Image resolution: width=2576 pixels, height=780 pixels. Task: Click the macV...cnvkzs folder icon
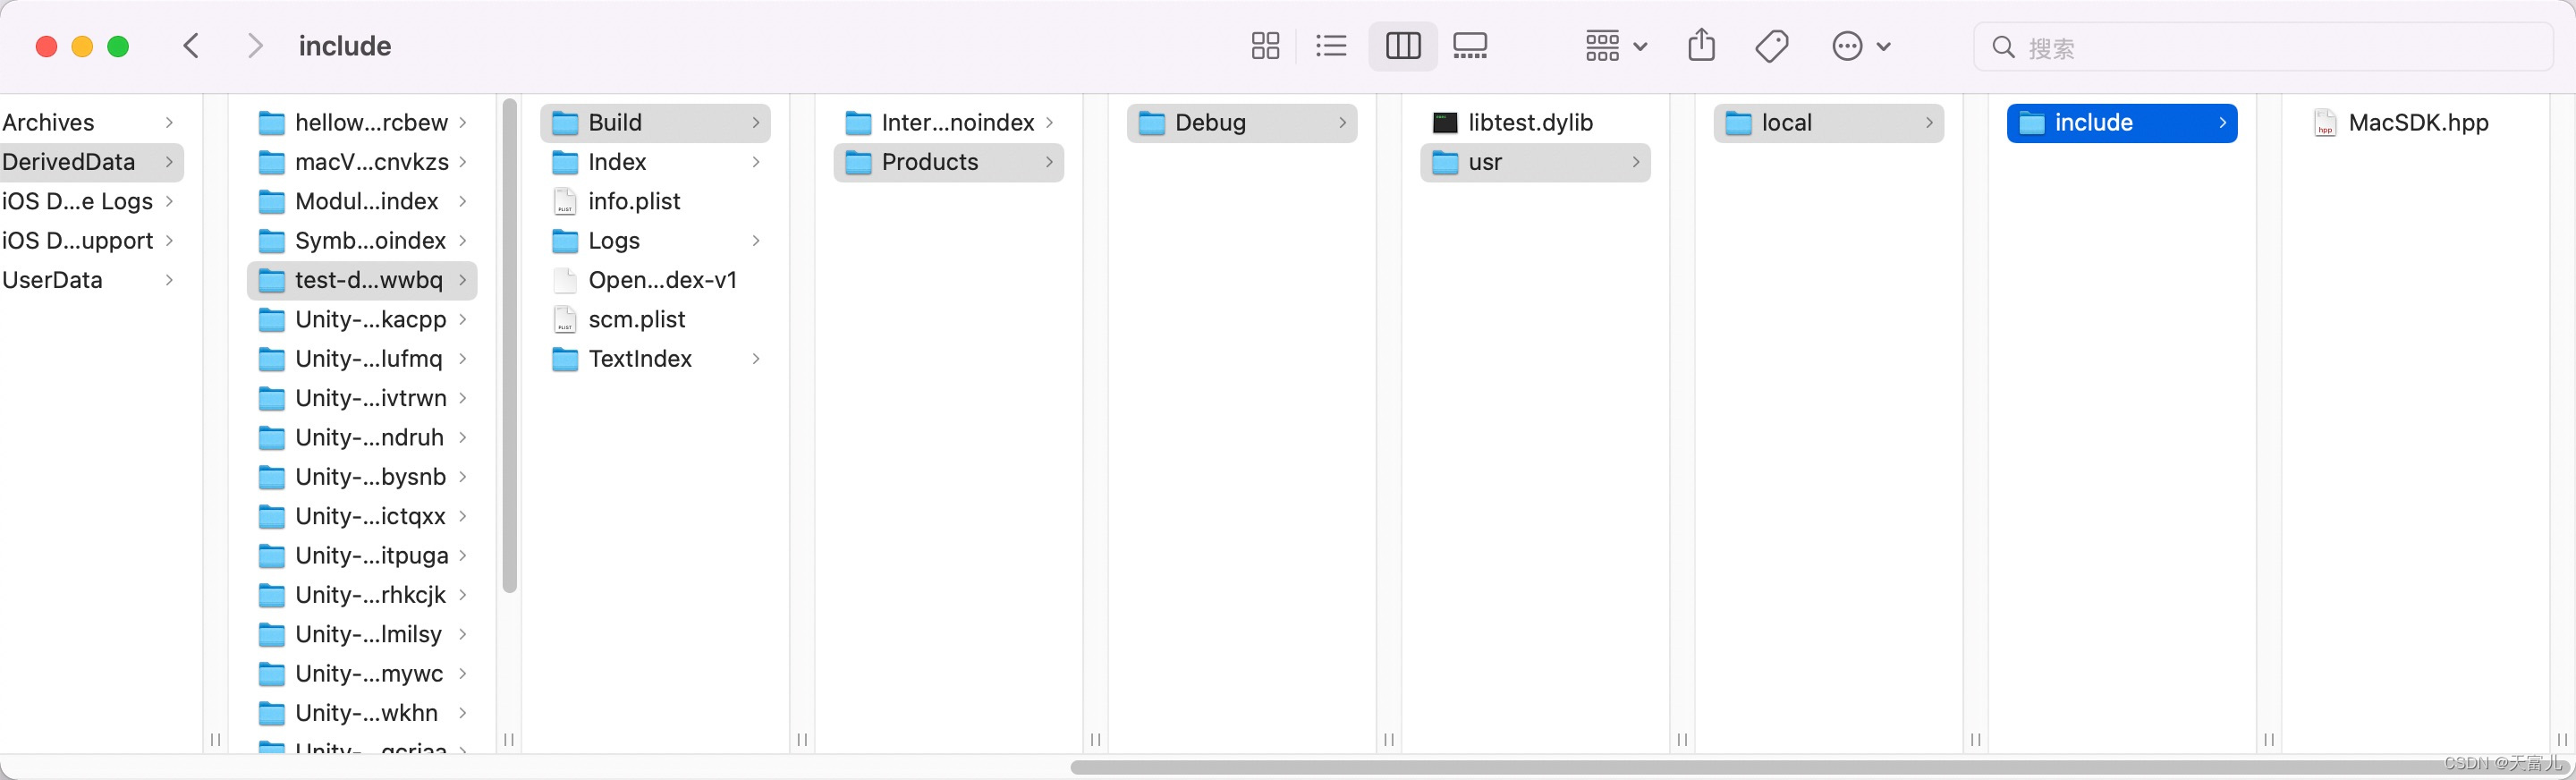tap(272, 162)
